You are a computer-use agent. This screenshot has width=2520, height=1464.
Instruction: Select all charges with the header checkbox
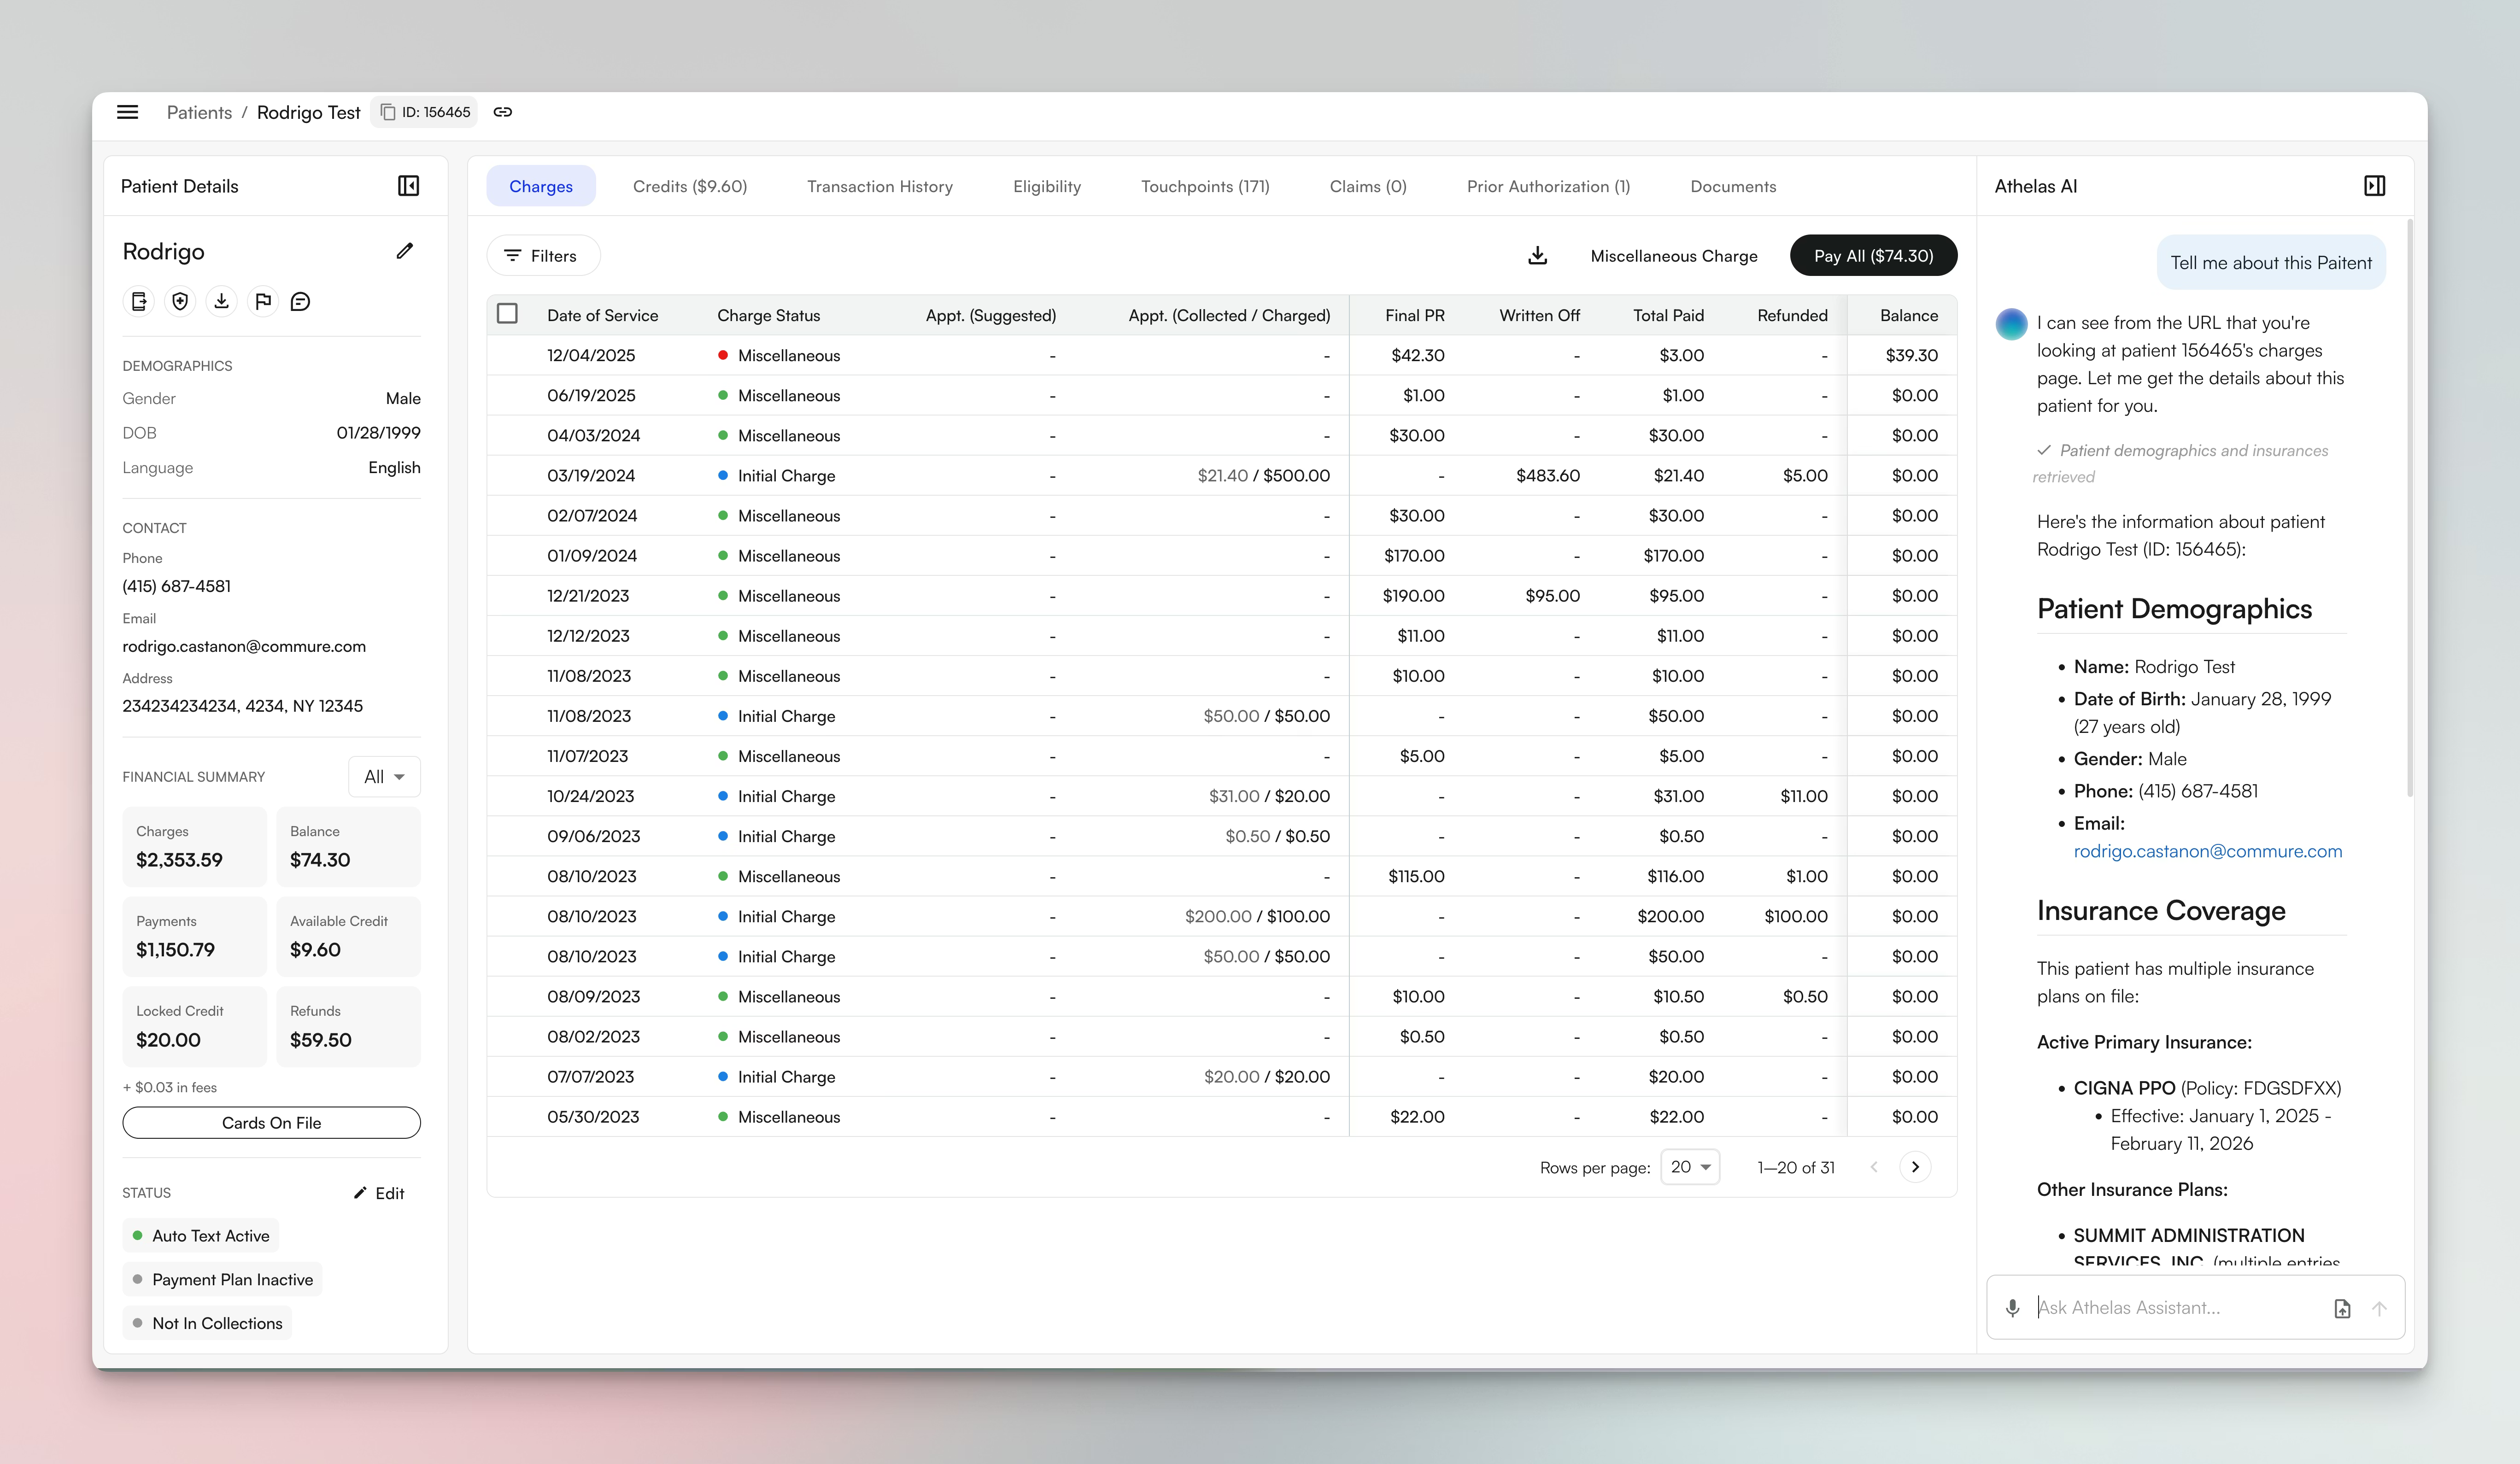tap(508, 313)
